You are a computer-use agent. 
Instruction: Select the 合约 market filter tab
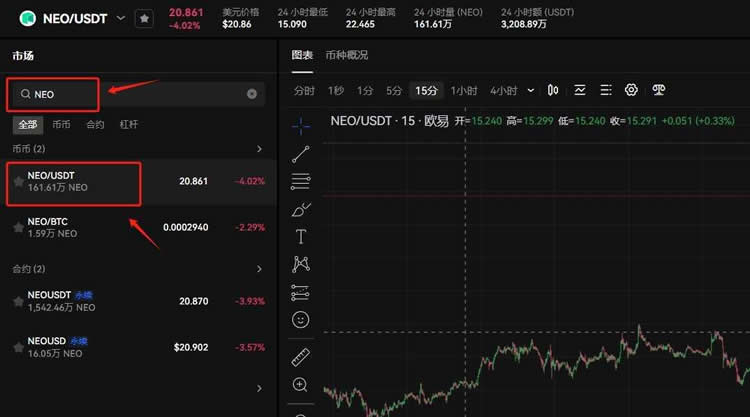pos(95,125)
